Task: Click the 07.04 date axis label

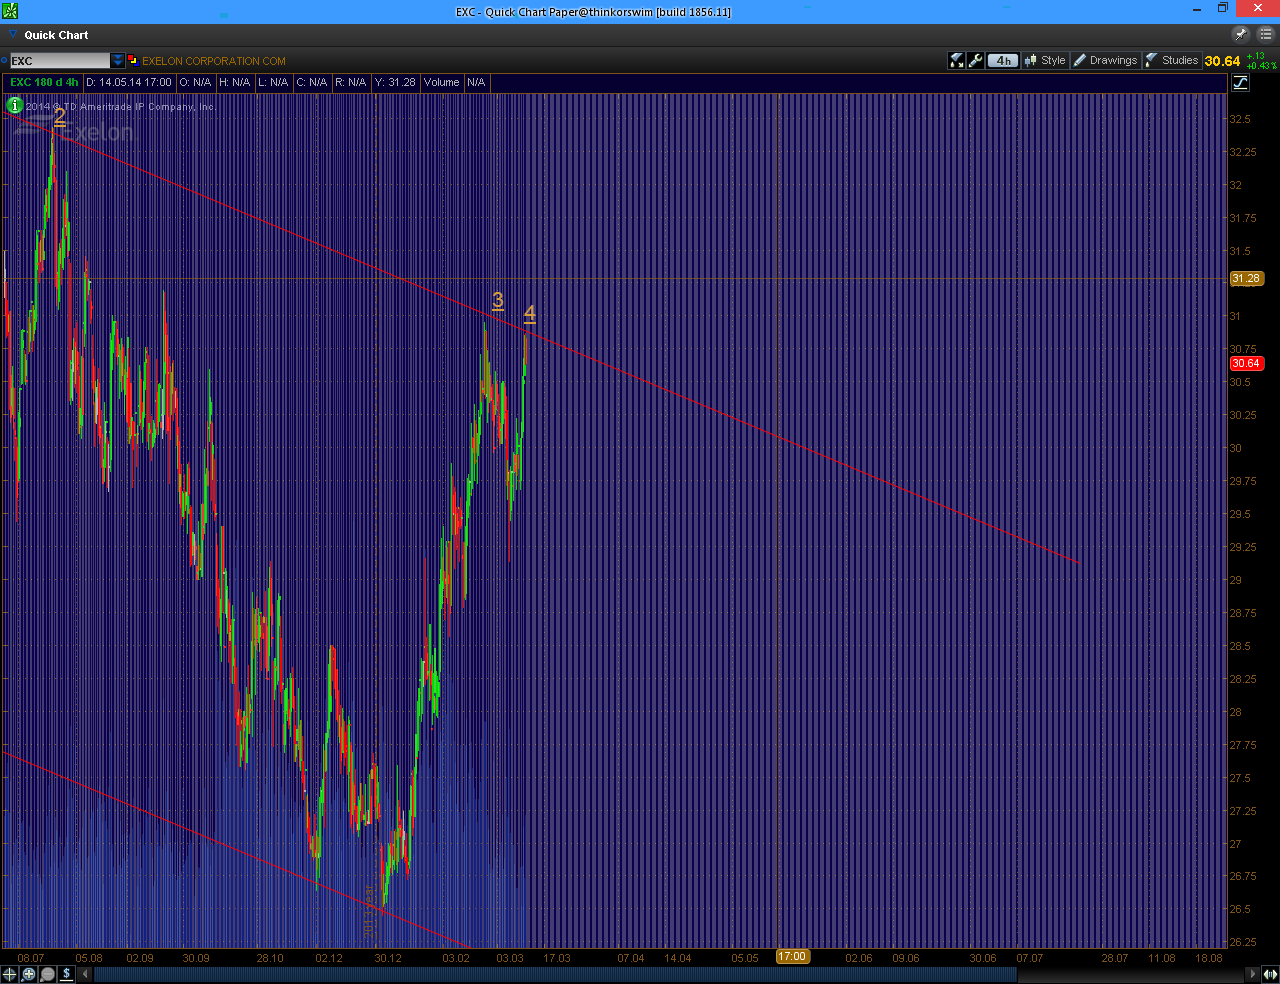Action: click(x=631, y=958)
